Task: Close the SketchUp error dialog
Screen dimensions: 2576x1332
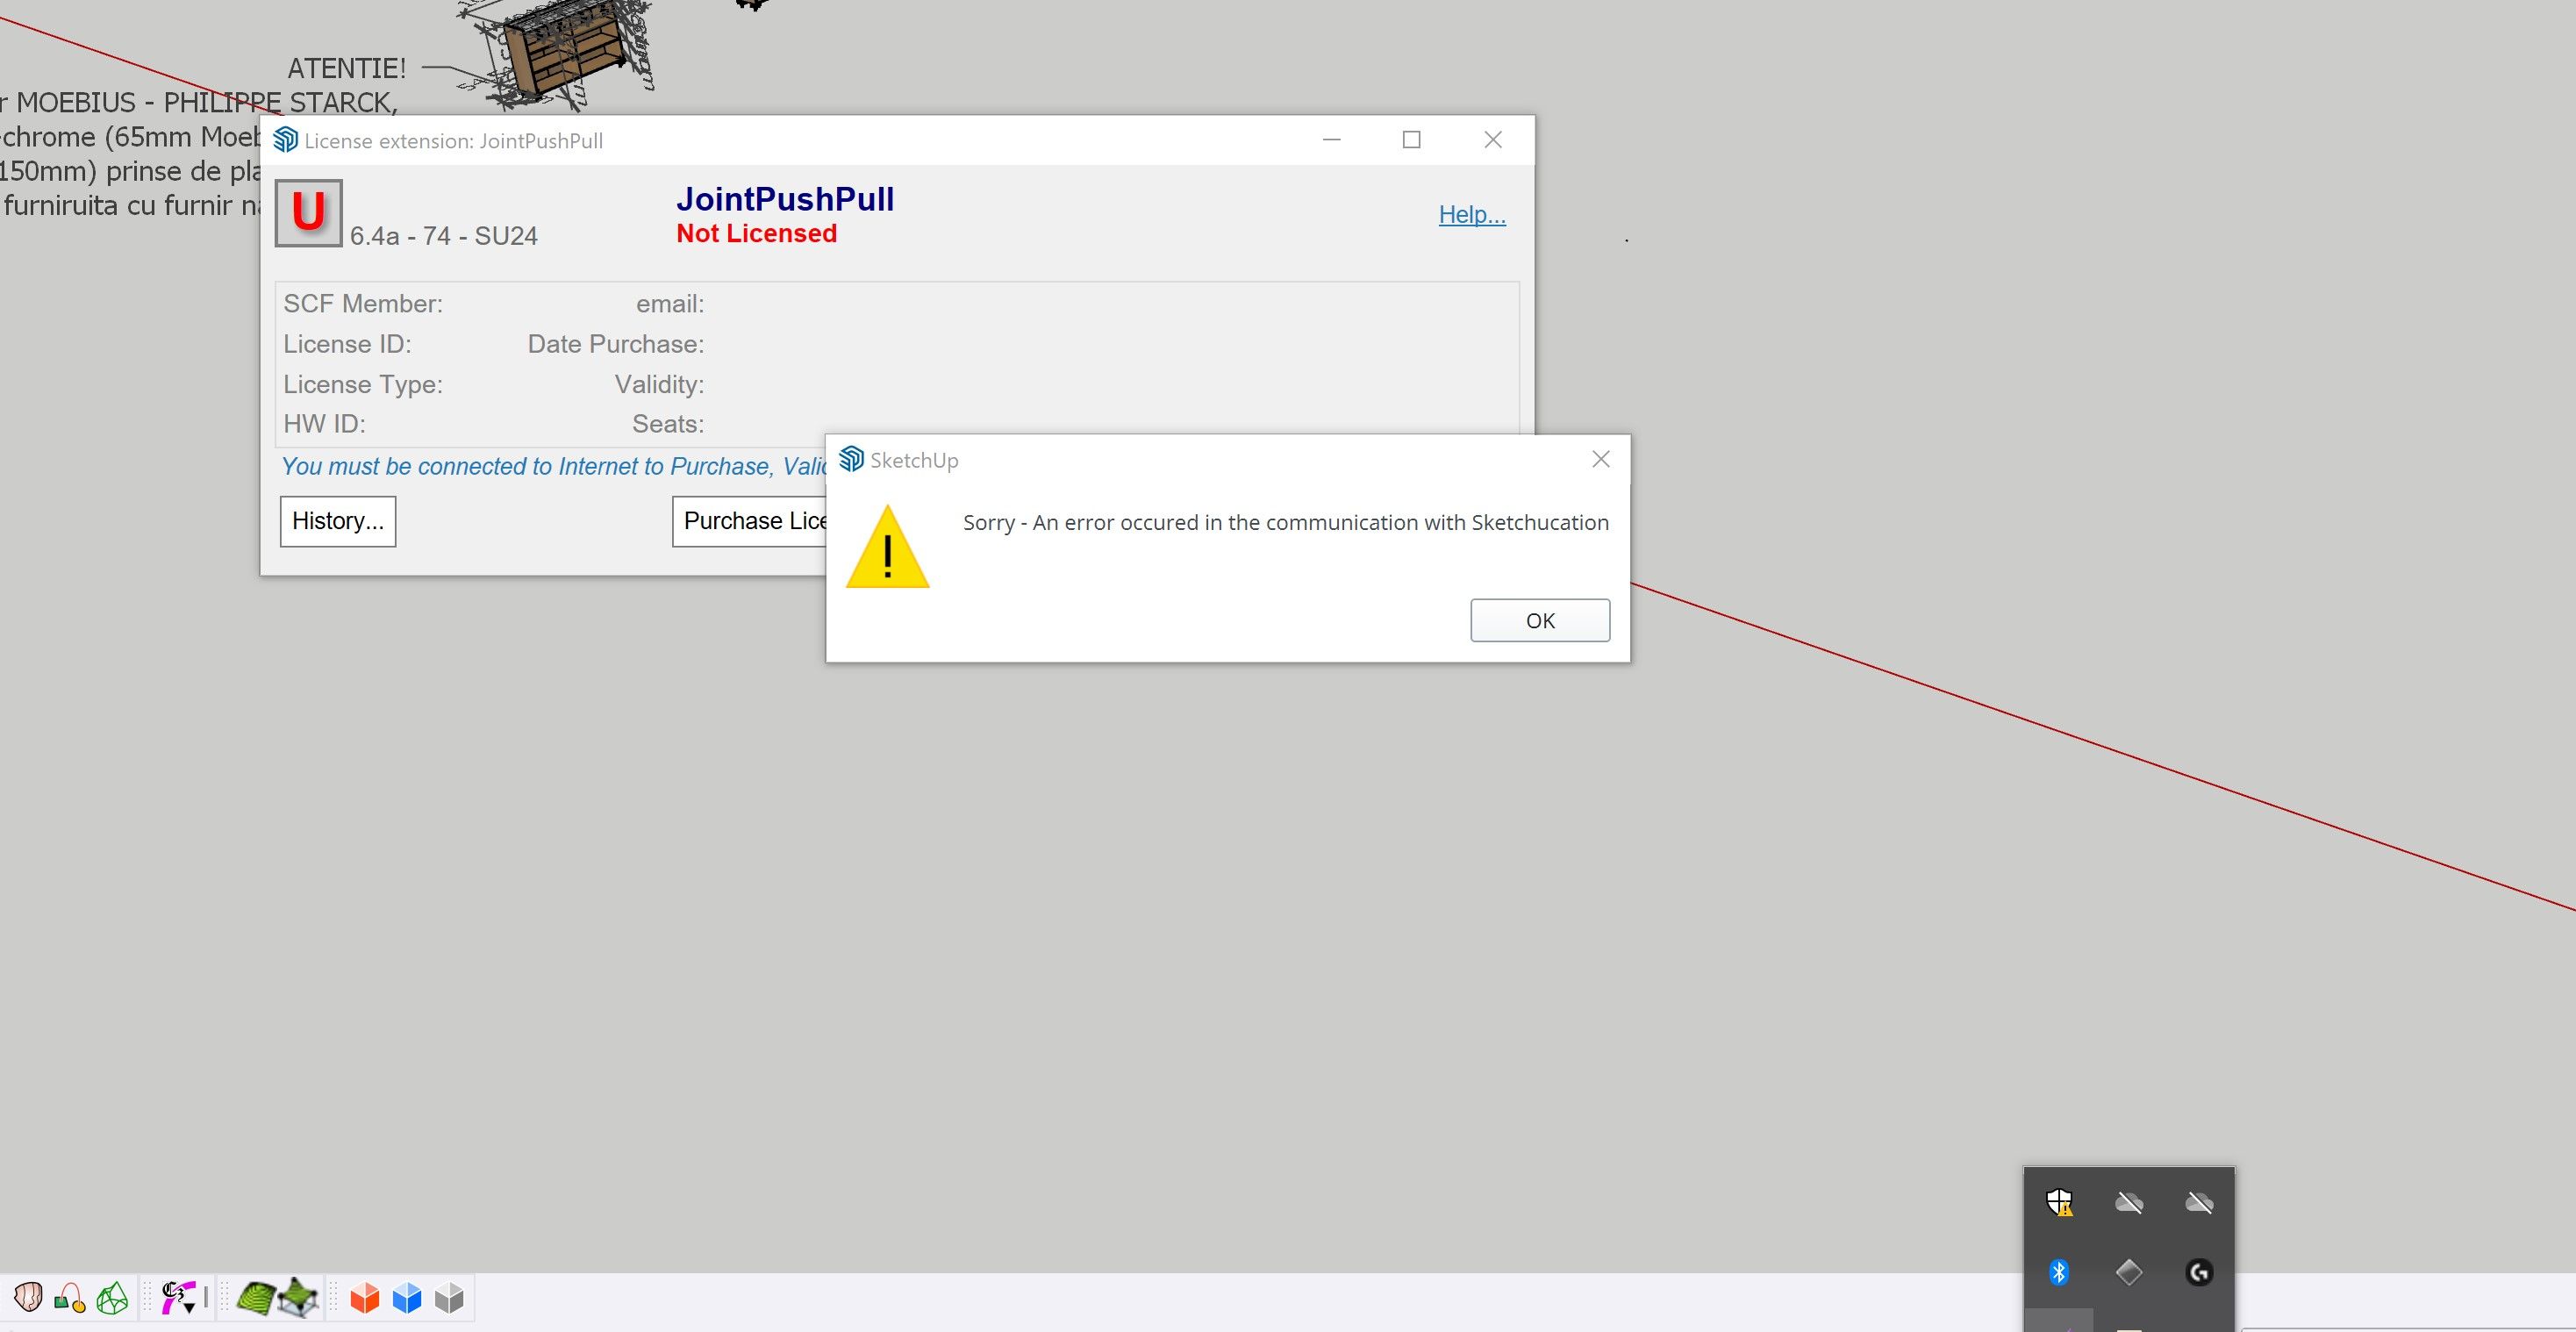Action: coord(1600,459)
